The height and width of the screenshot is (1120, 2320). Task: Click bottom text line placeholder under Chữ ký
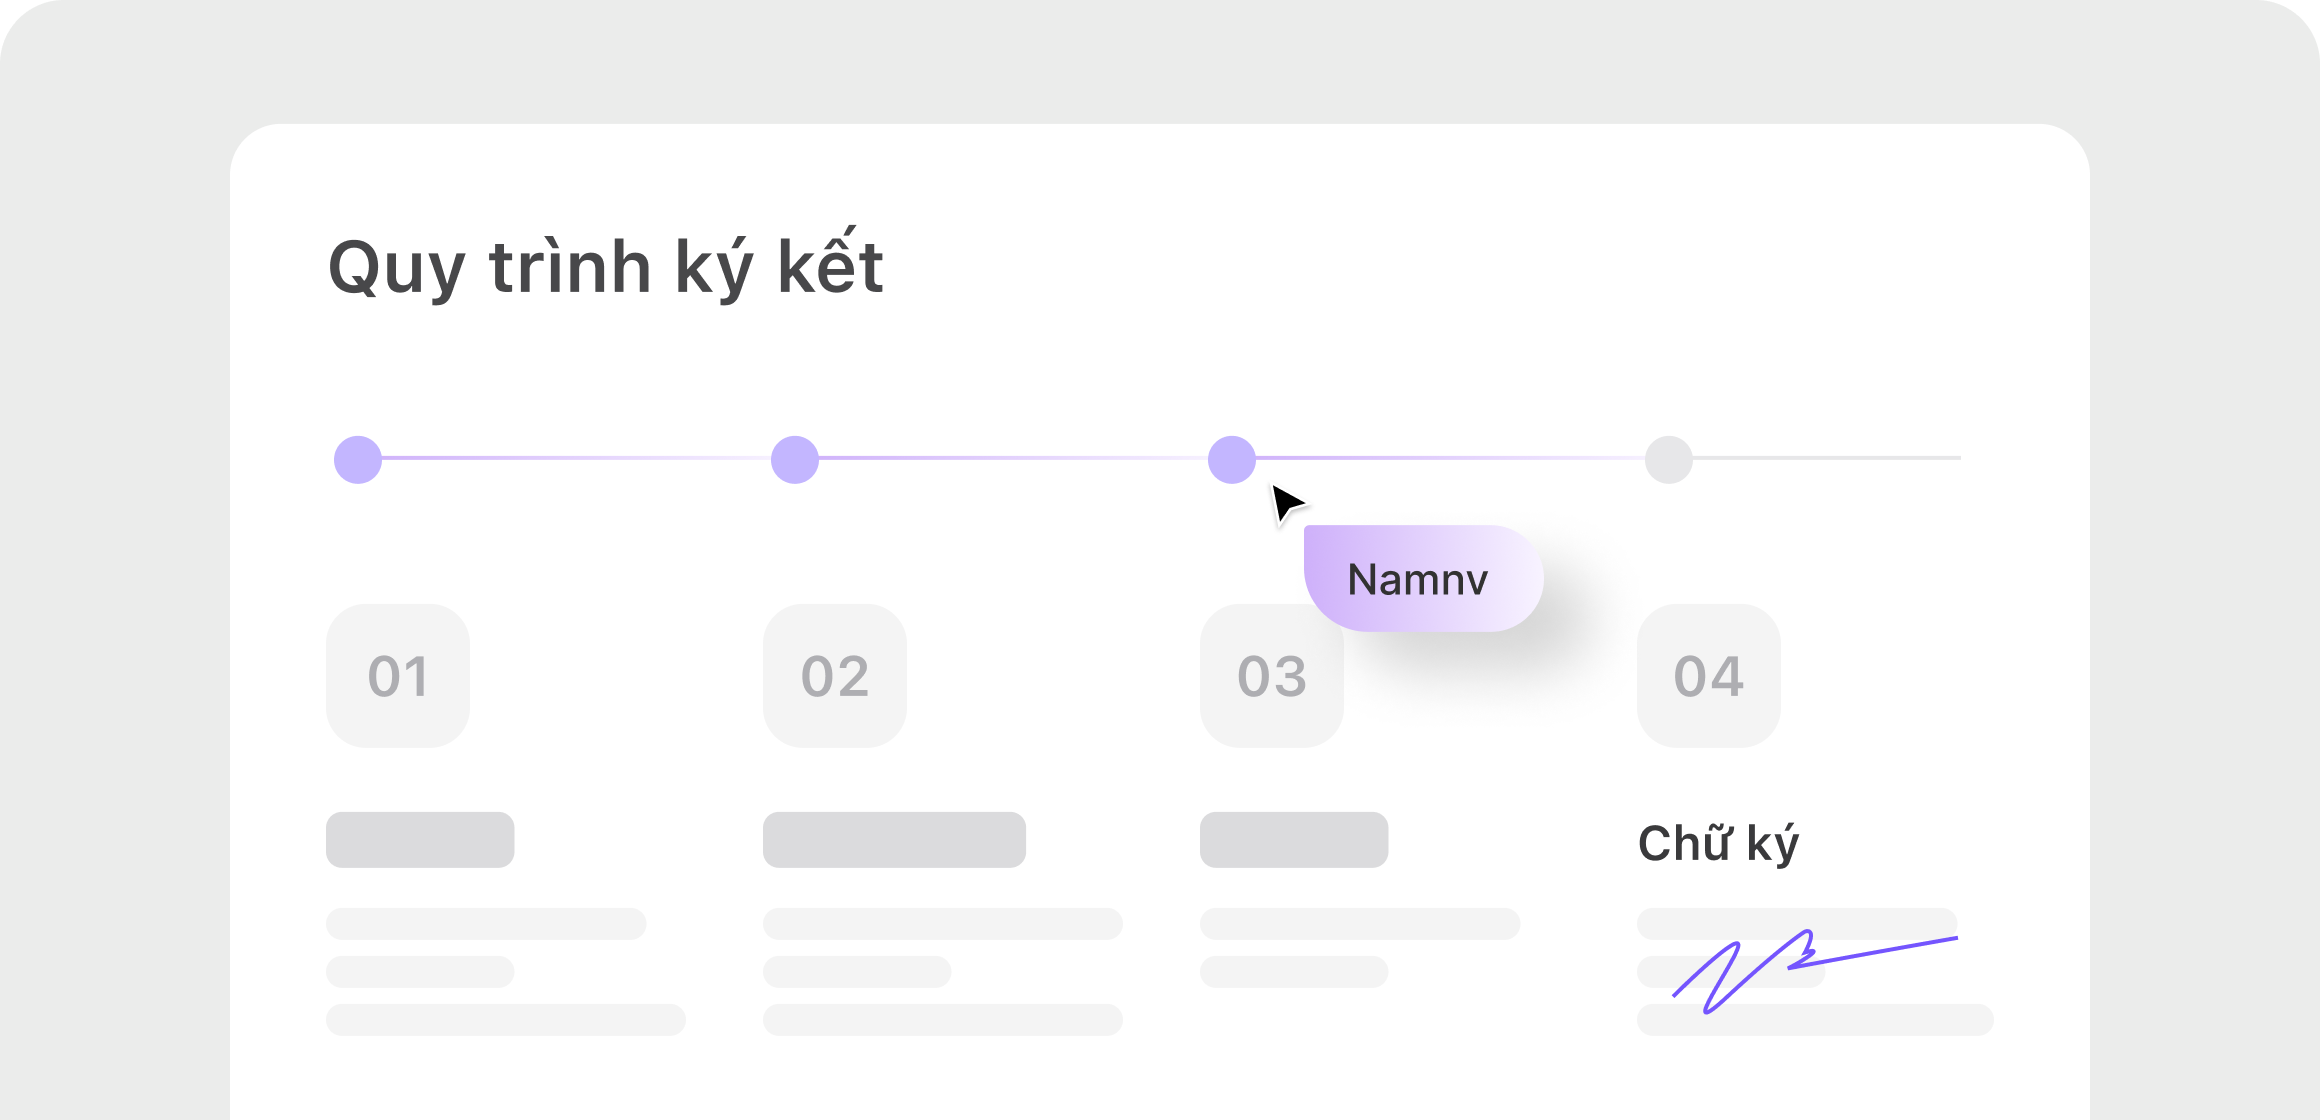click(x=1815, y=1020)
